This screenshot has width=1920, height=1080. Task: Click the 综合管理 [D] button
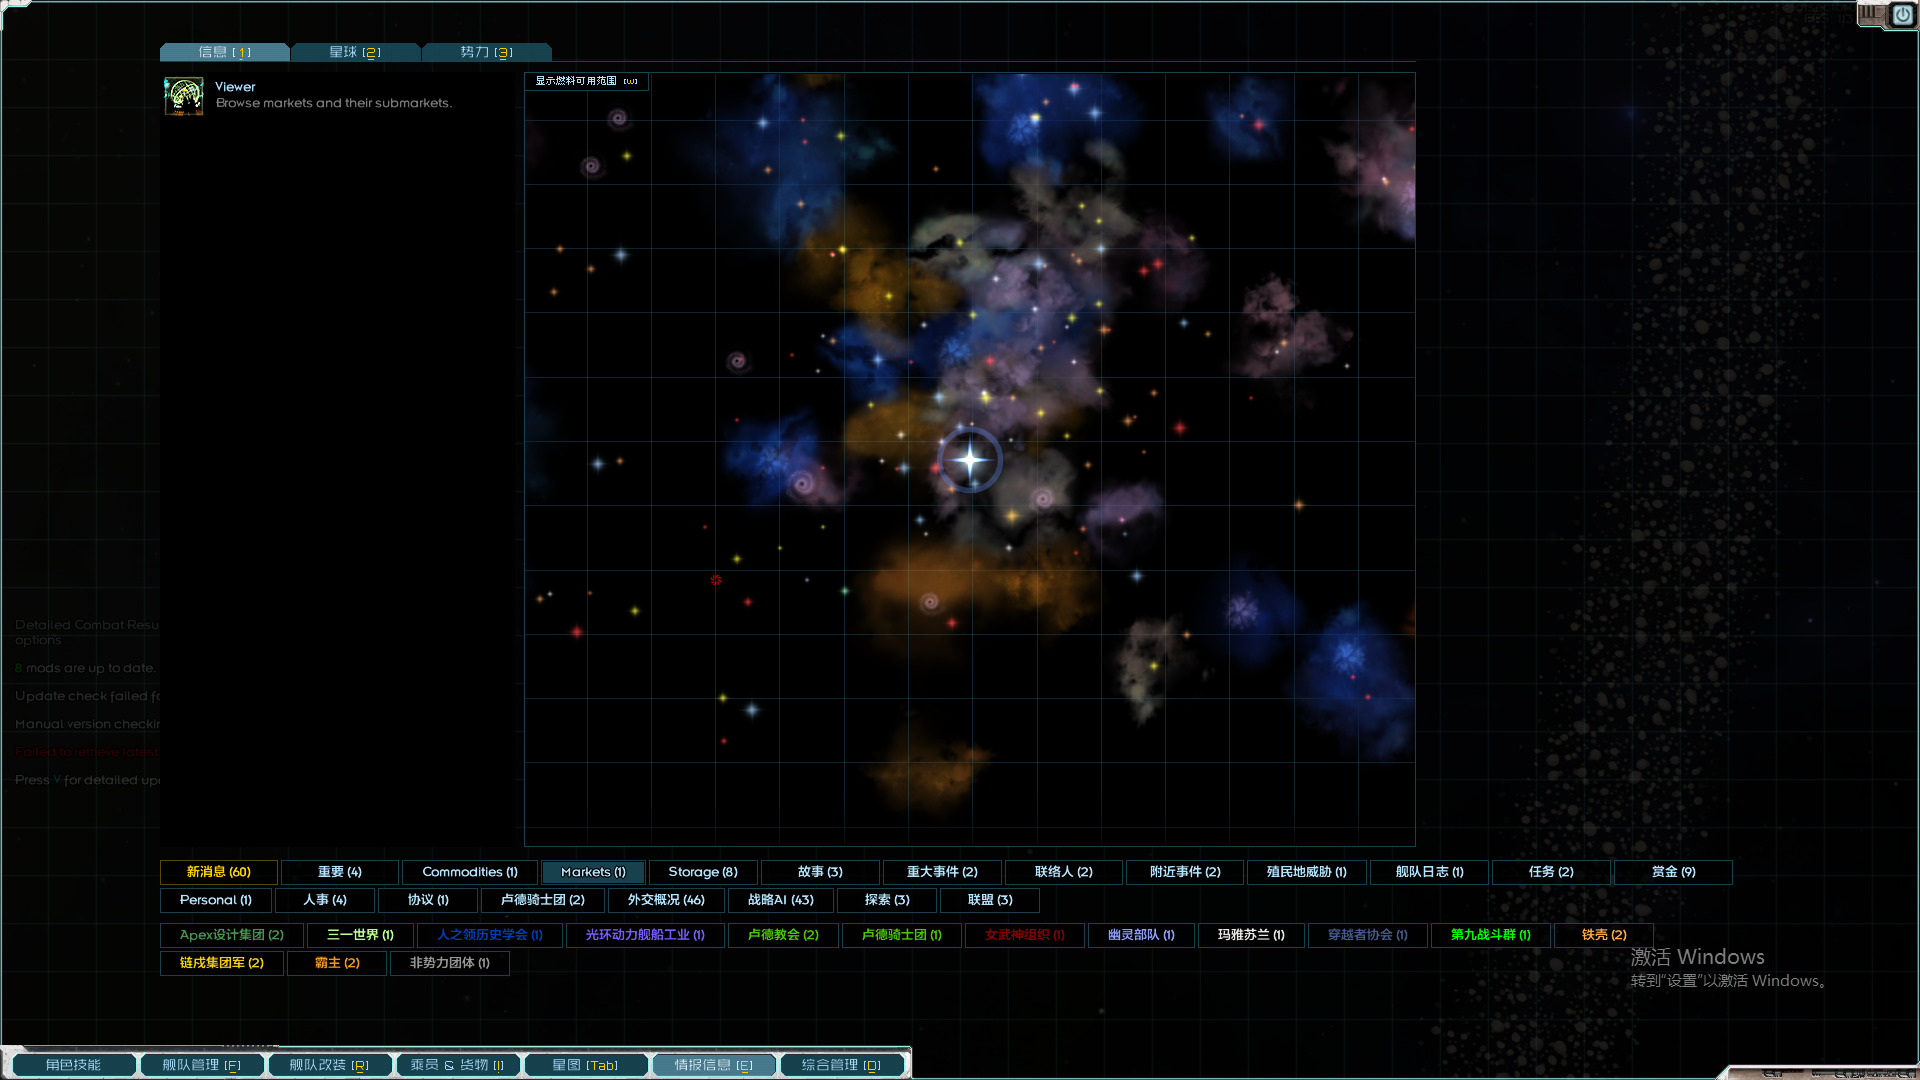841,1065
